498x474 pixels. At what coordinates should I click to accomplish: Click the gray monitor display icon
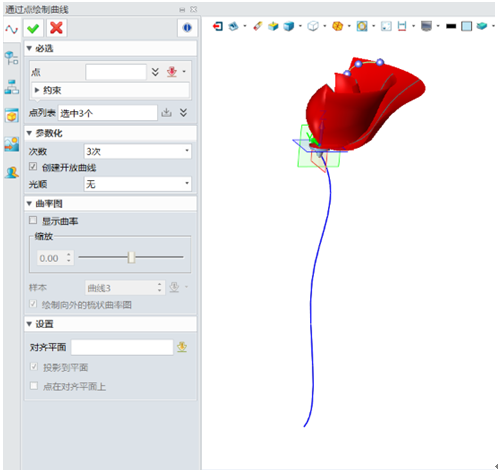tap(427, 26)
